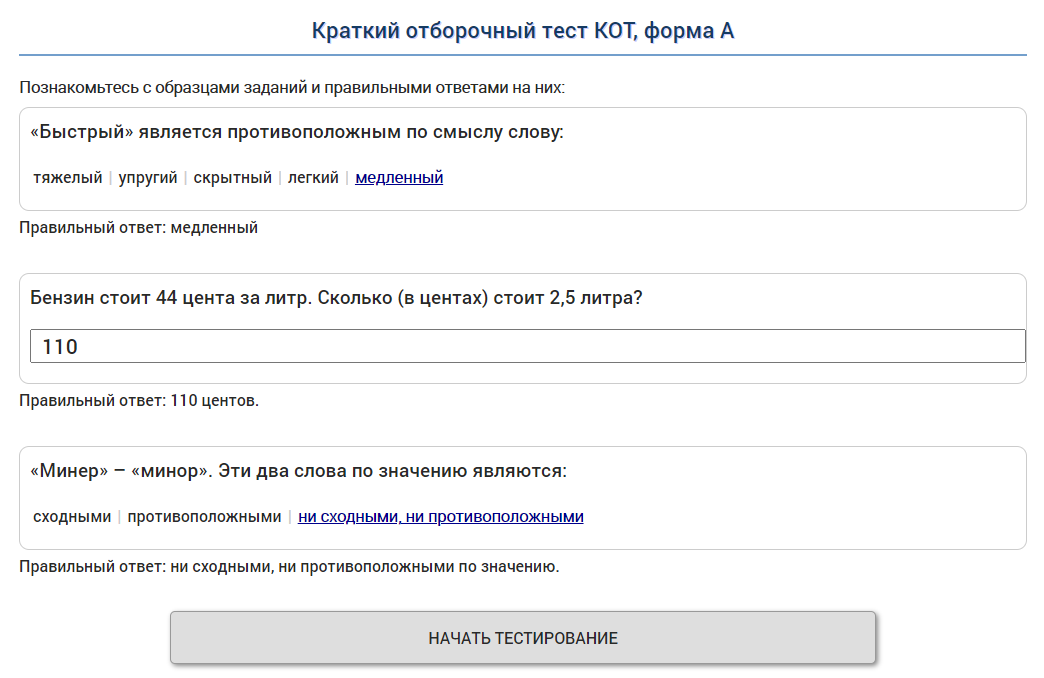
Task: Click the «Правильный ответ: 110 центов» caption
Action: click(x=138, y=401)
